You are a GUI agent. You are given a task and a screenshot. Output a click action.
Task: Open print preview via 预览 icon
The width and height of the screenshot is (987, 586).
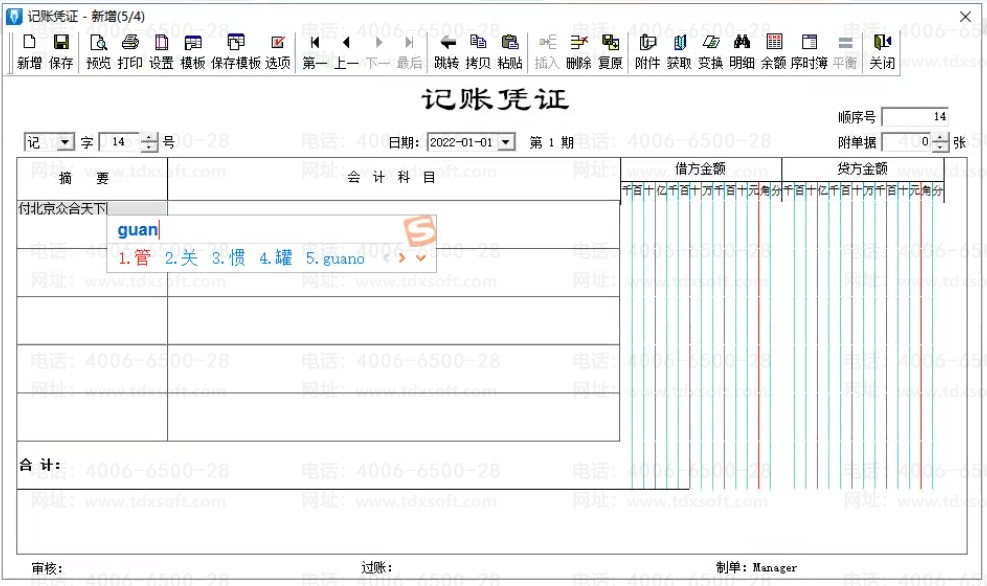click(x=98, y=51)
